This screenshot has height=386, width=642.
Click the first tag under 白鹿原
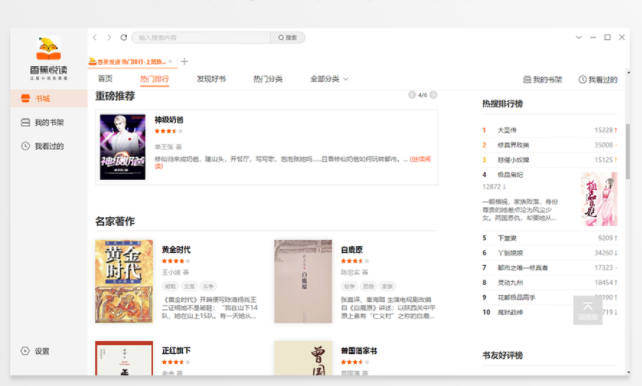click(x=349, y=286)
